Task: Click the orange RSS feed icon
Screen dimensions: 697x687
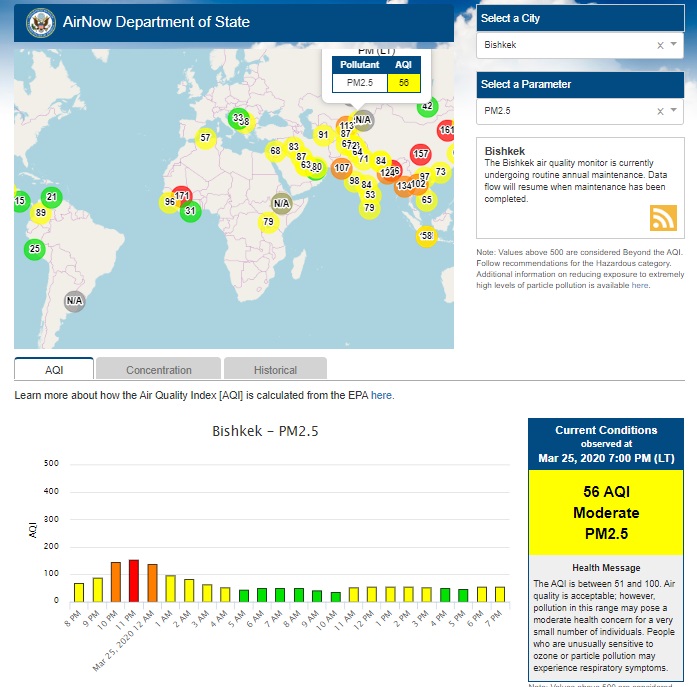Action: click(663, 218)
